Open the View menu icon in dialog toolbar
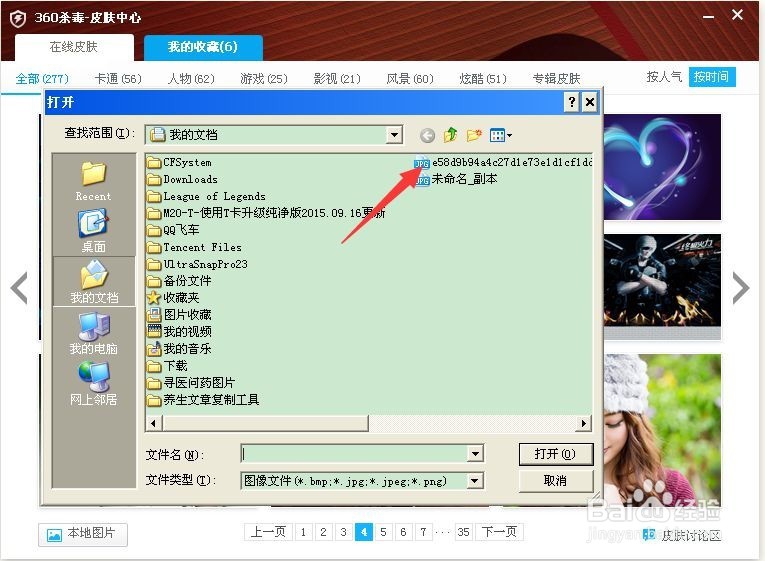Image resolution: width=765 pixels, height=561 pixels. 501,135
